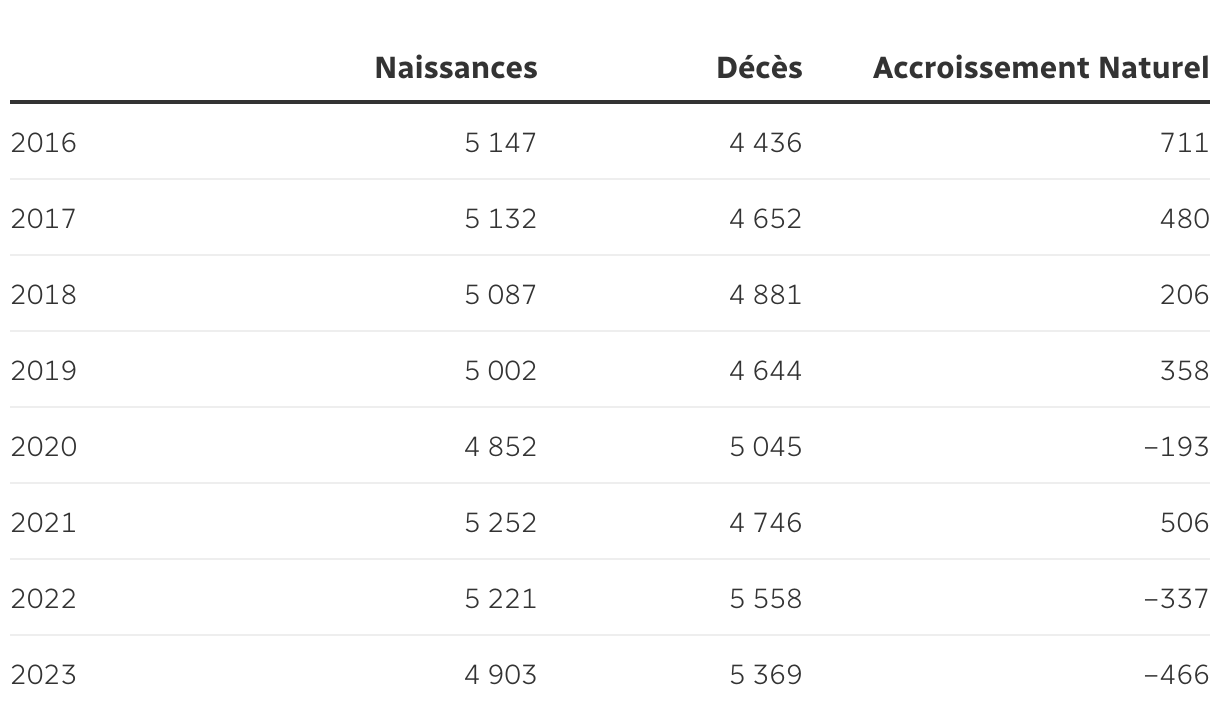This screenshot has height=720, width=1220.
Task: Click the Naissances column header
Action: point(455,68)
